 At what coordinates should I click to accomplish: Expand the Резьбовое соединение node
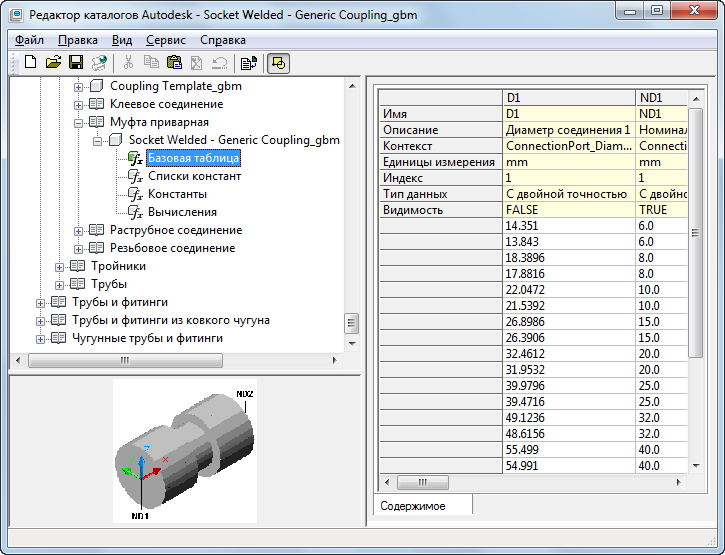[x=79, y=249]
